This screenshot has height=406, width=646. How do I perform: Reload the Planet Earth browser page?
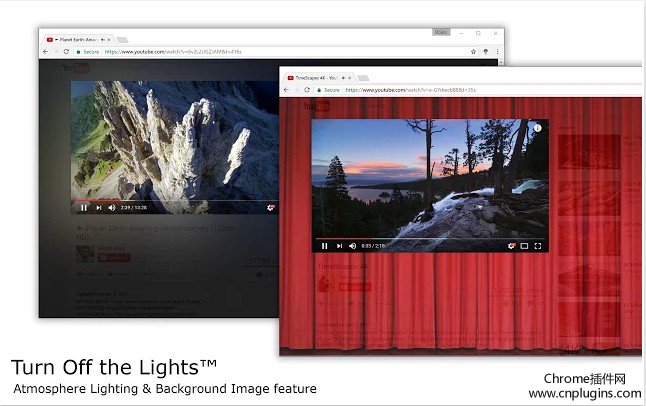click(66, 52)
